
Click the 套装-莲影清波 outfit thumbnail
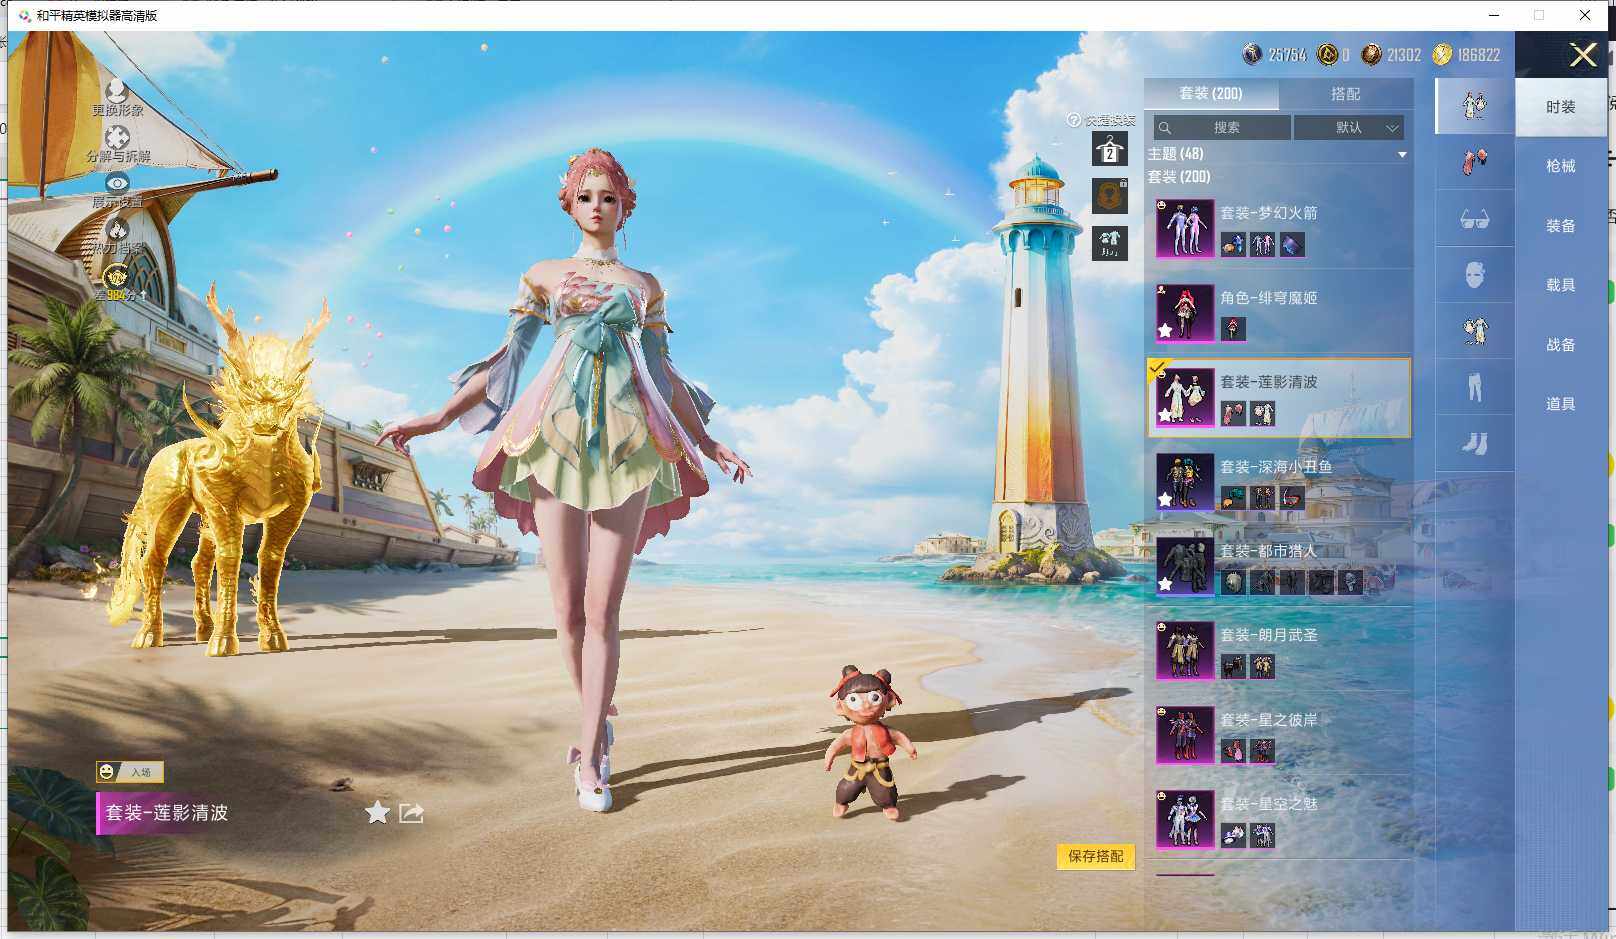[1185, 397]
